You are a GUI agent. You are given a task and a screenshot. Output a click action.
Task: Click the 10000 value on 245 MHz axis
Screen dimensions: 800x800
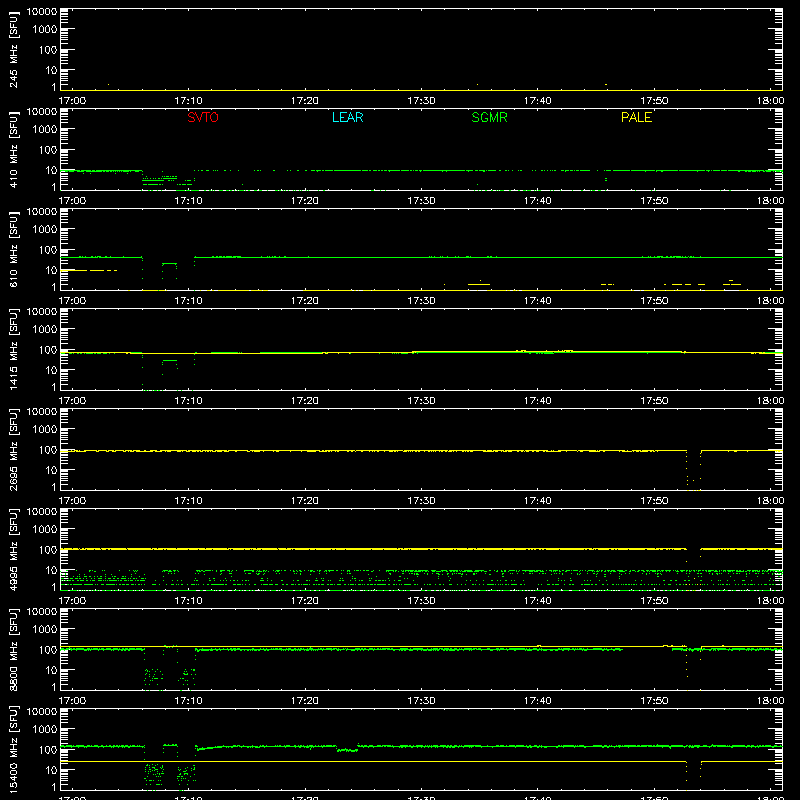[x=42, y=12]
